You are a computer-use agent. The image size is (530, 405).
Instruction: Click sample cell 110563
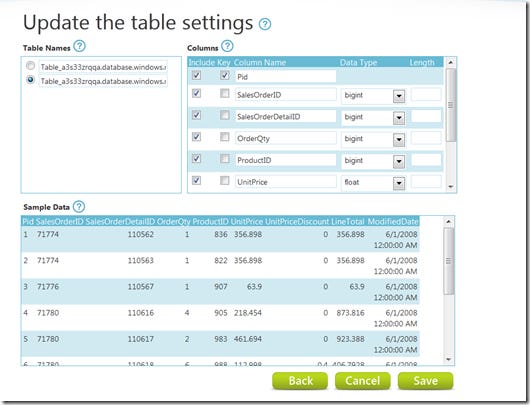coord(141,261)
